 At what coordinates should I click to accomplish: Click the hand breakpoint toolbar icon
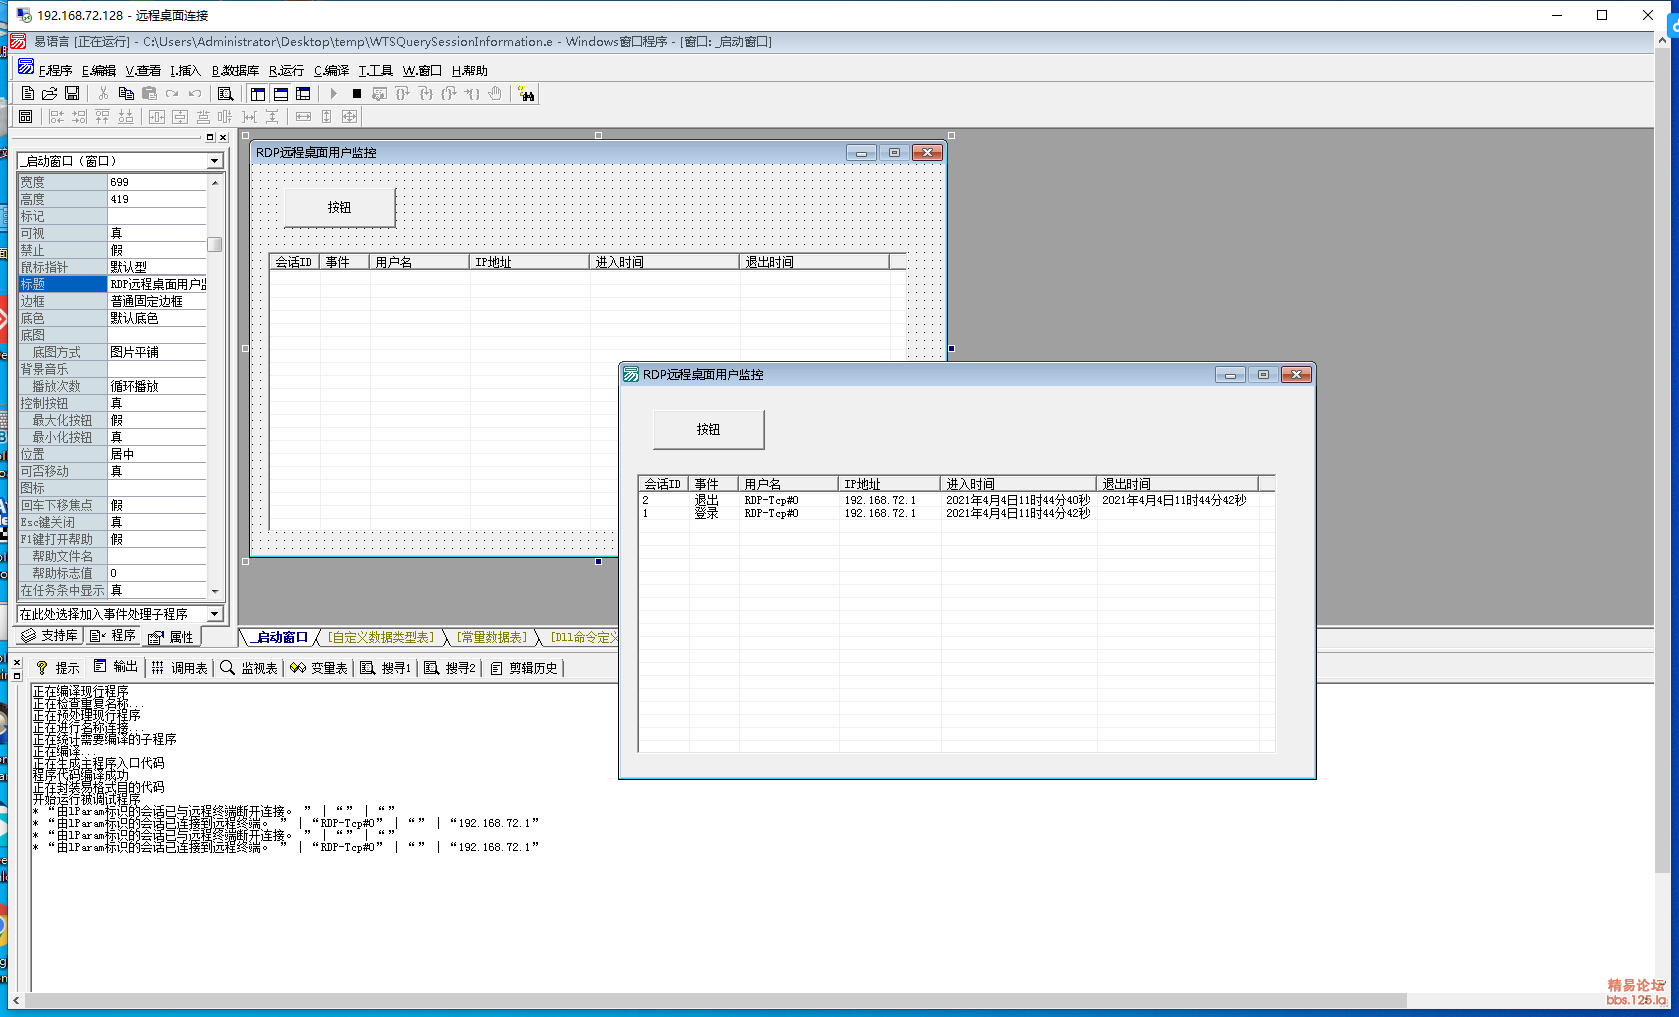(495, 93)
